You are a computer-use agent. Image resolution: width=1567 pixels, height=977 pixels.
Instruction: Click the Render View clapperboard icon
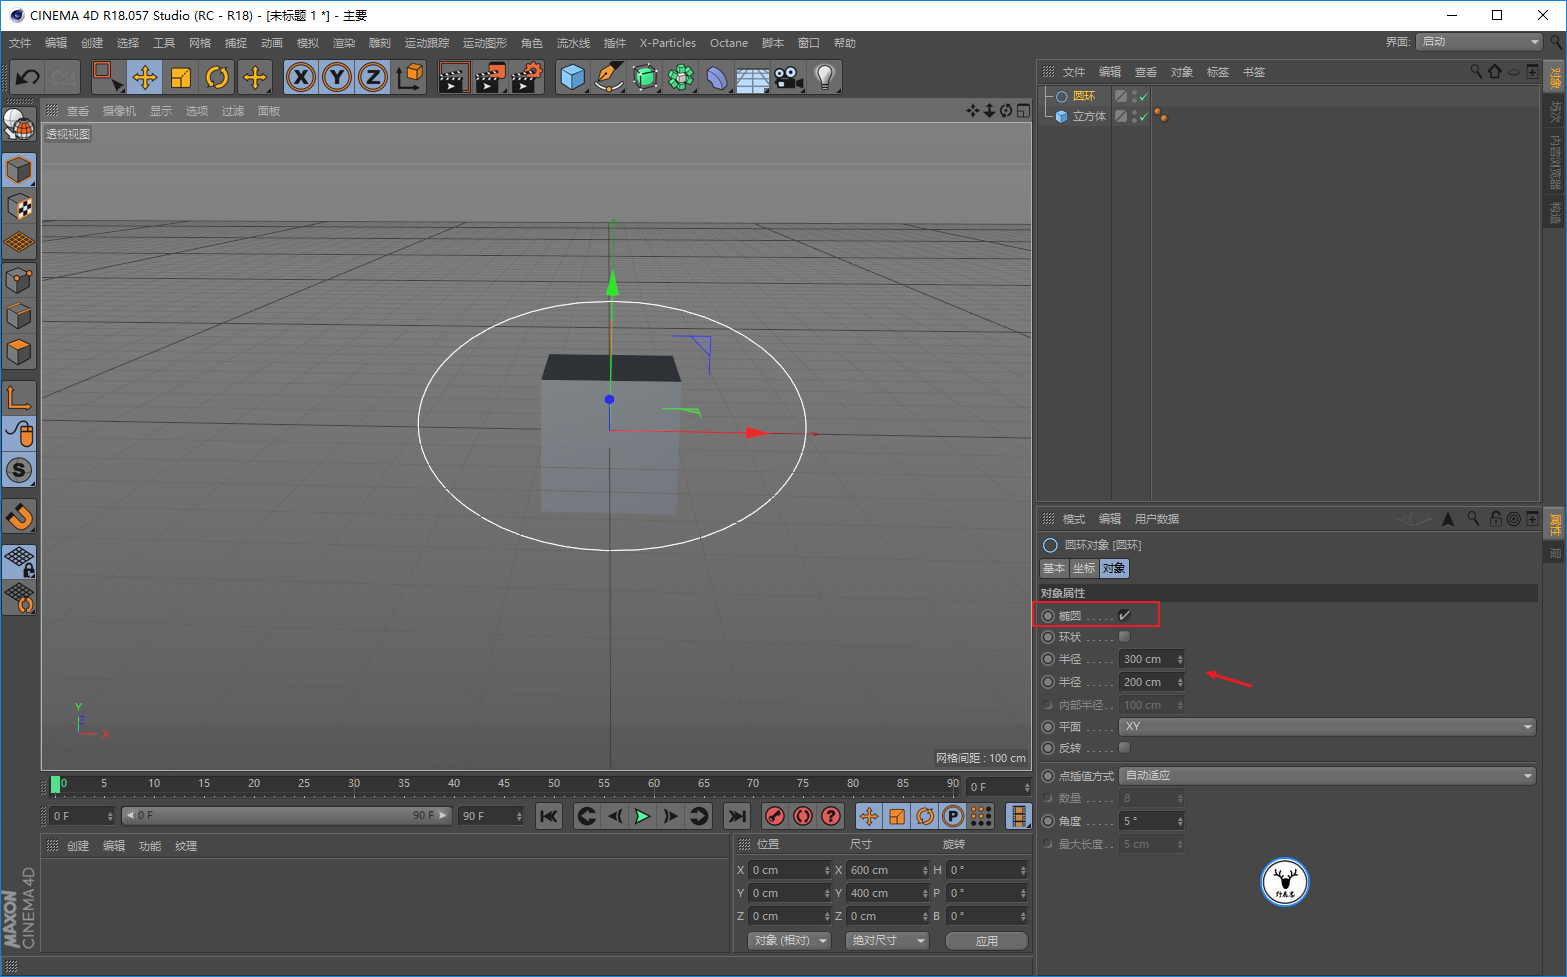click(x=453, y=77)
